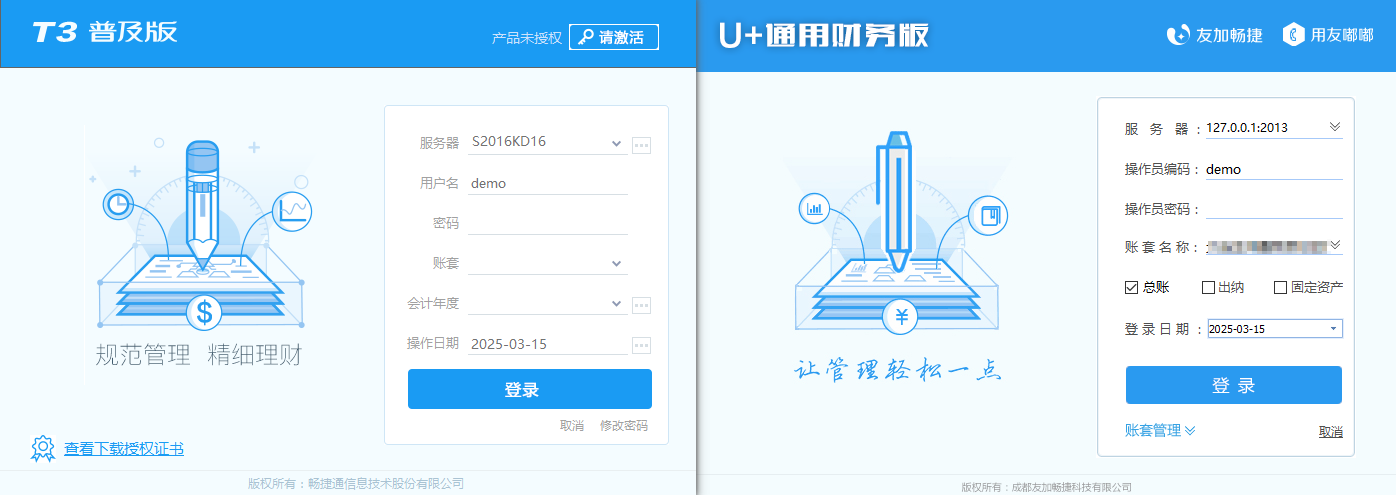Click the 操作日期 field 2025-03-15 in T3

coord(547,344)
